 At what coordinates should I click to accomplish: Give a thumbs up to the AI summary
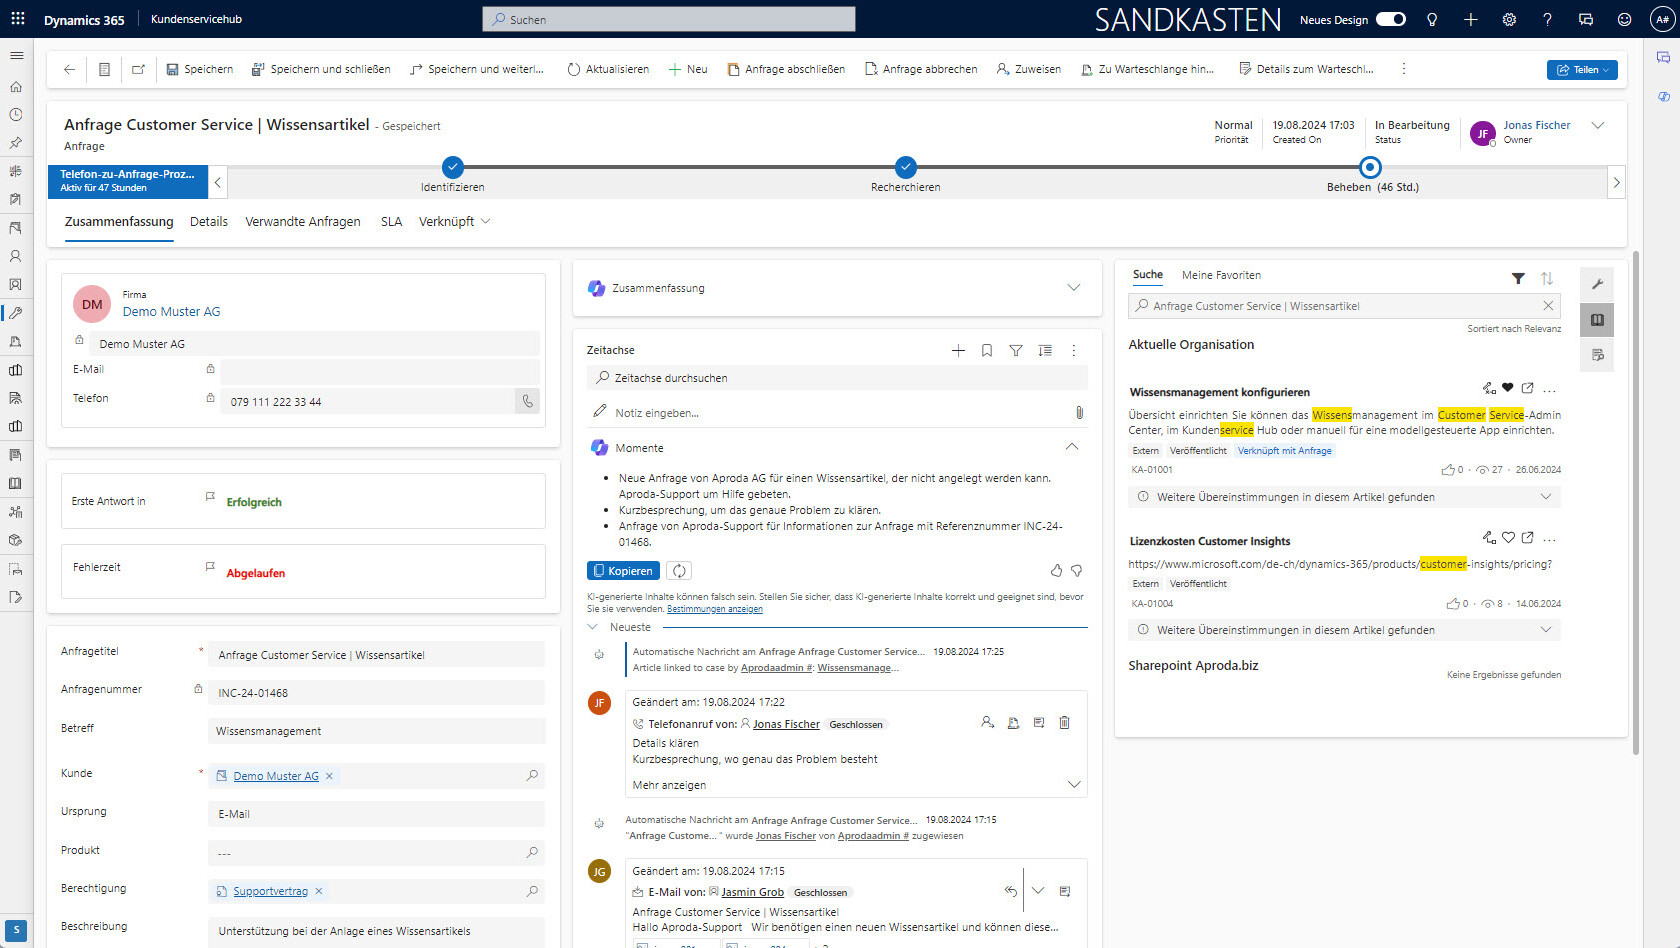pos(1057,570)
